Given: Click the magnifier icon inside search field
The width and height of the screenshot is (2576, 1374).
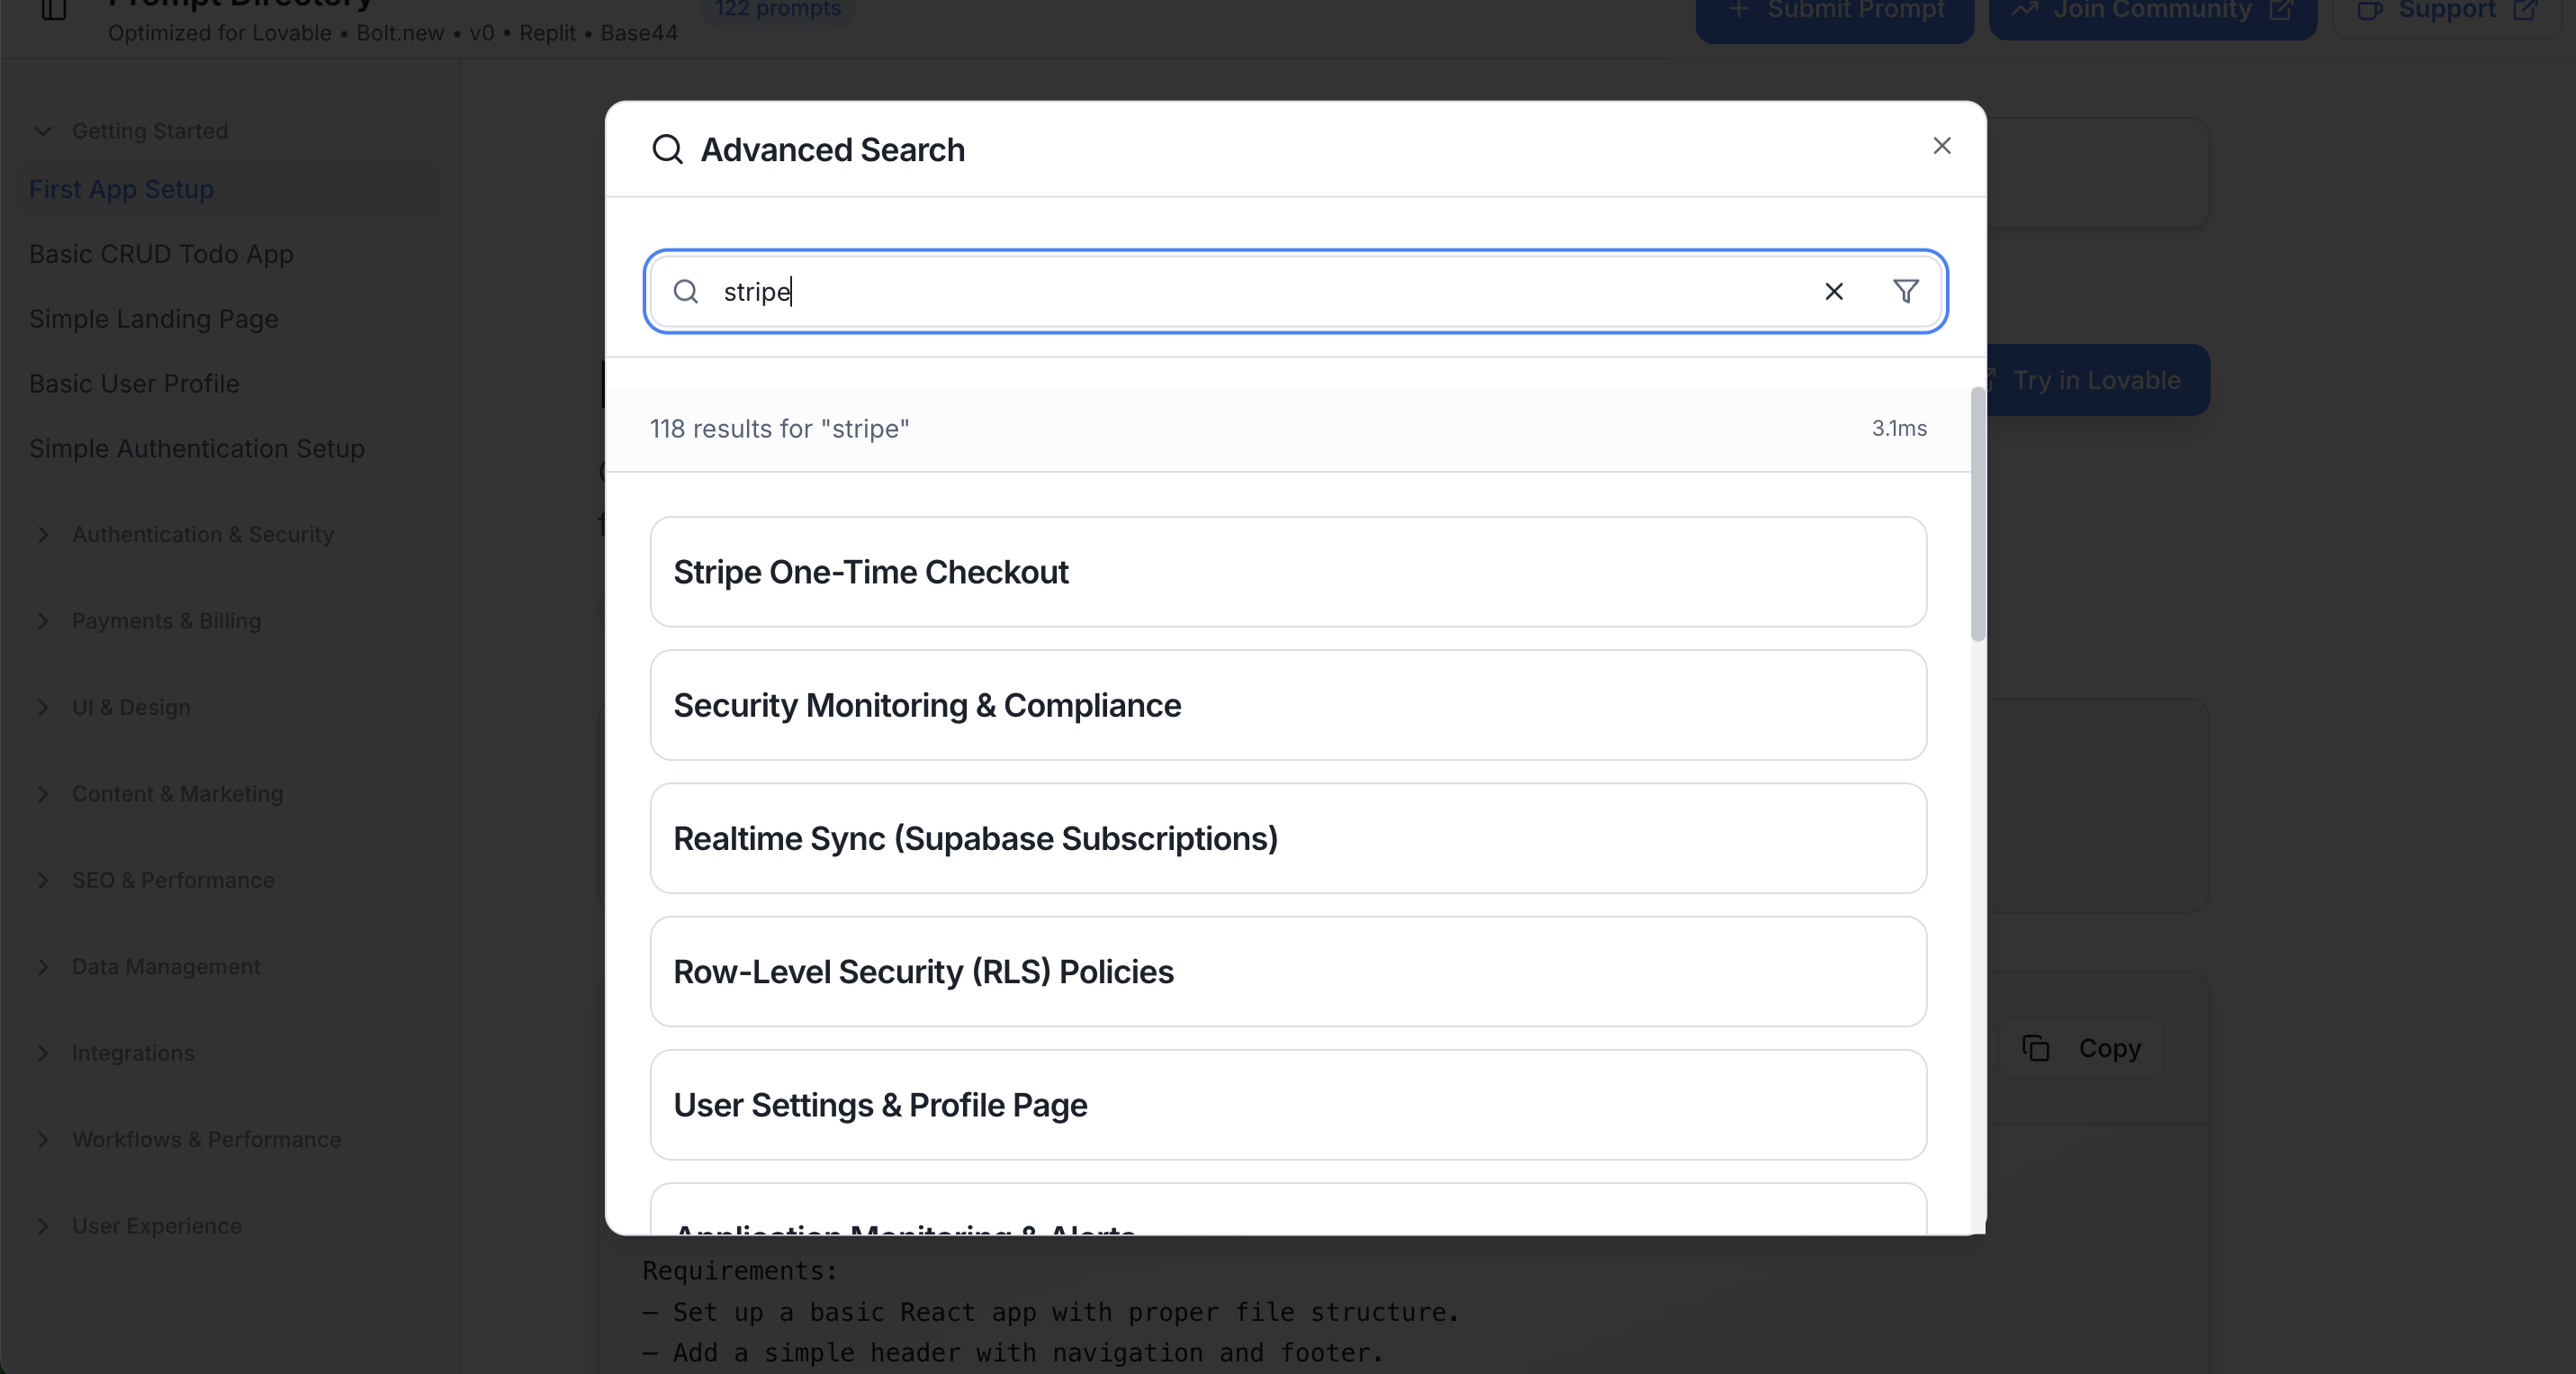Looking at the screenshot, I should pos(685,291).
